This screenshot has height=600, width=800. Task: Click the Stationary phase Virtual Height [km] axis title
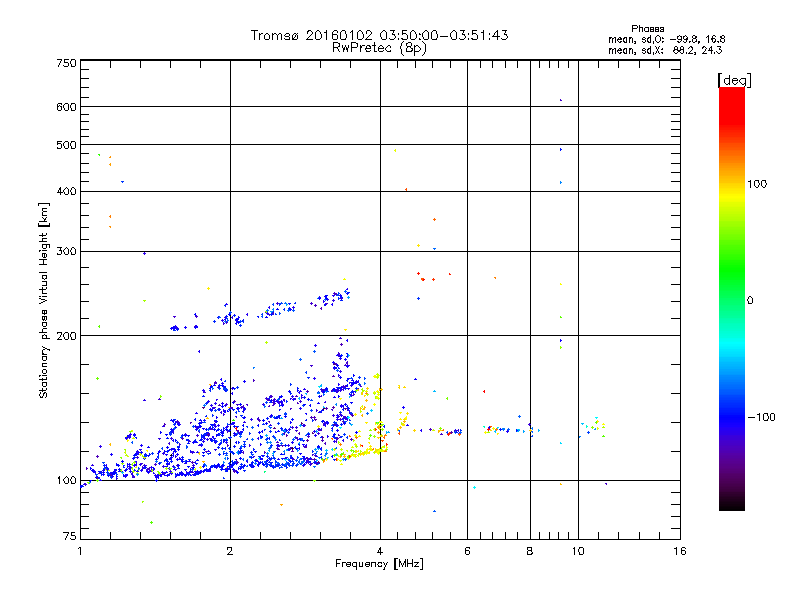[44, 301]
